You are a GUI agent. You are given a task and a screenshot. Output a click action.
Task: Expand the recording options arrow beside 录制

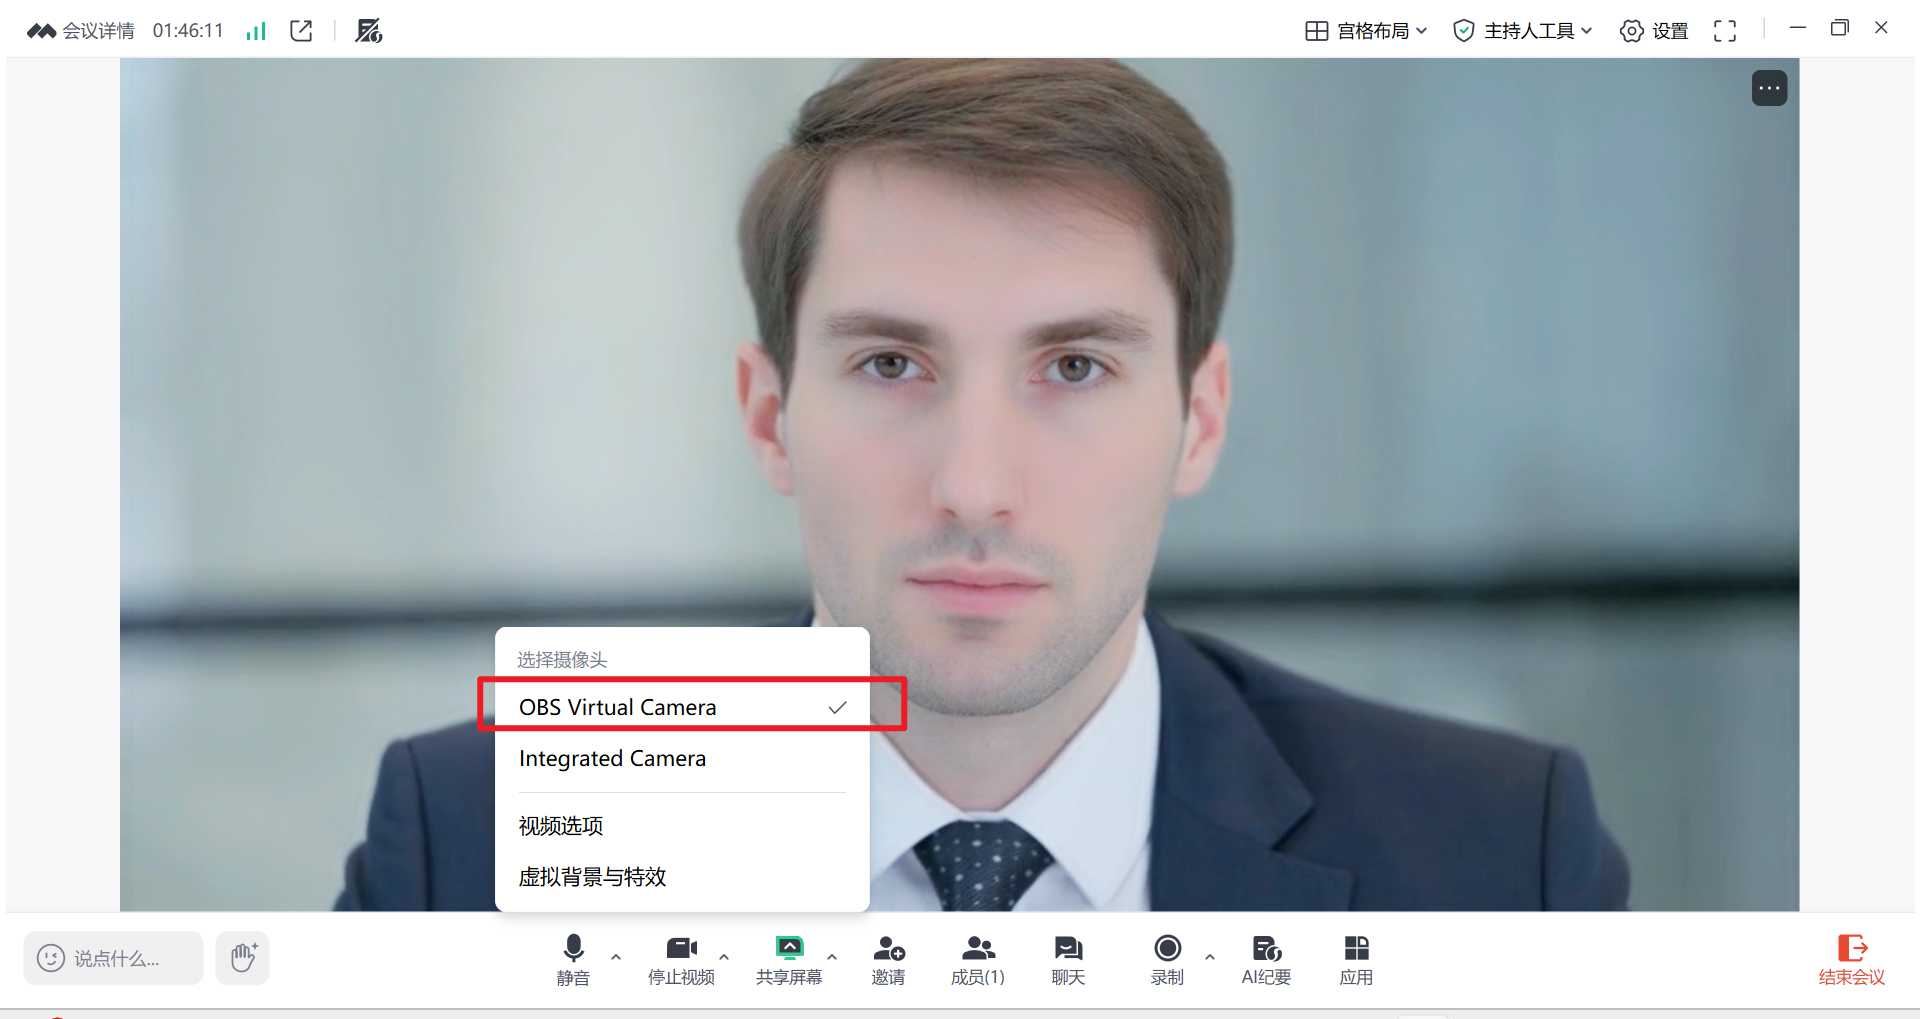[x=1210, y=957]
